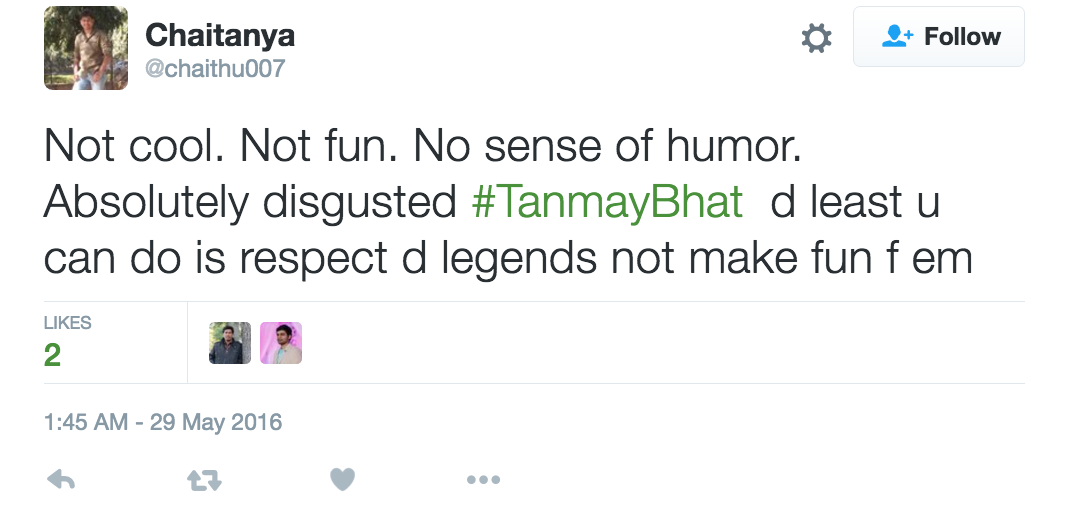Click the LIKES label

click(x=68, y=323)
